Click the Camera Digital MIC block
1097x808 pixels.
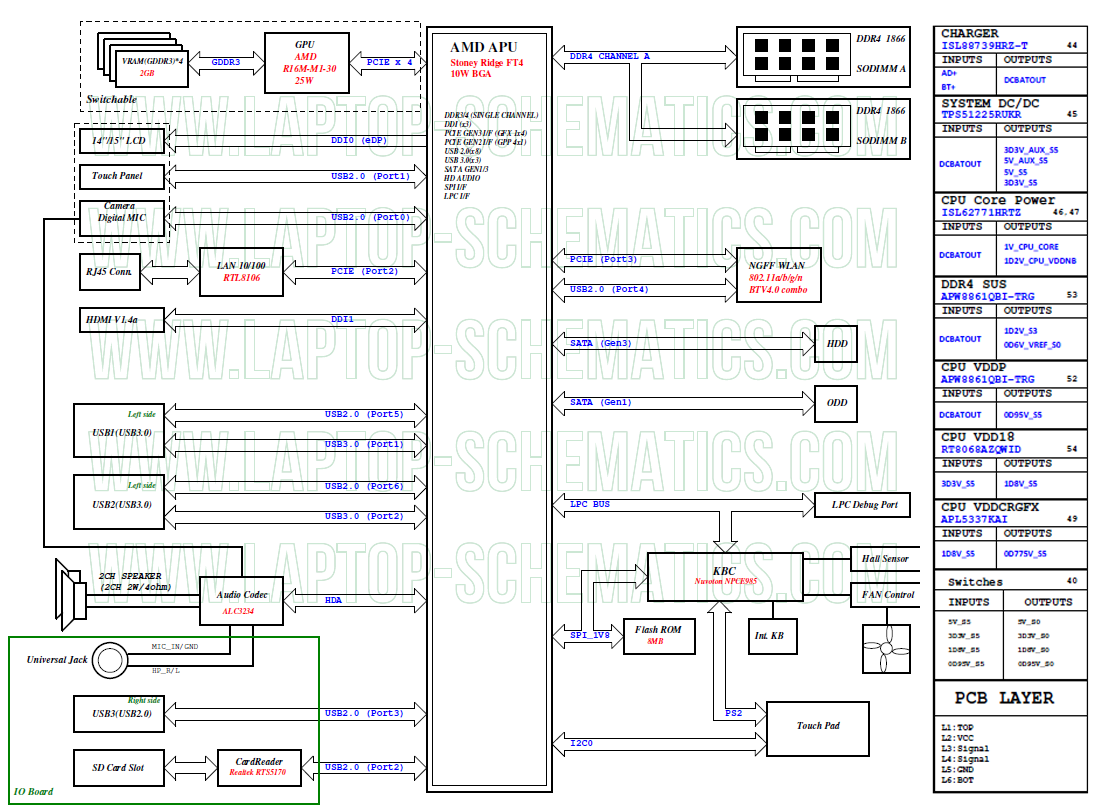pos(122,218)
